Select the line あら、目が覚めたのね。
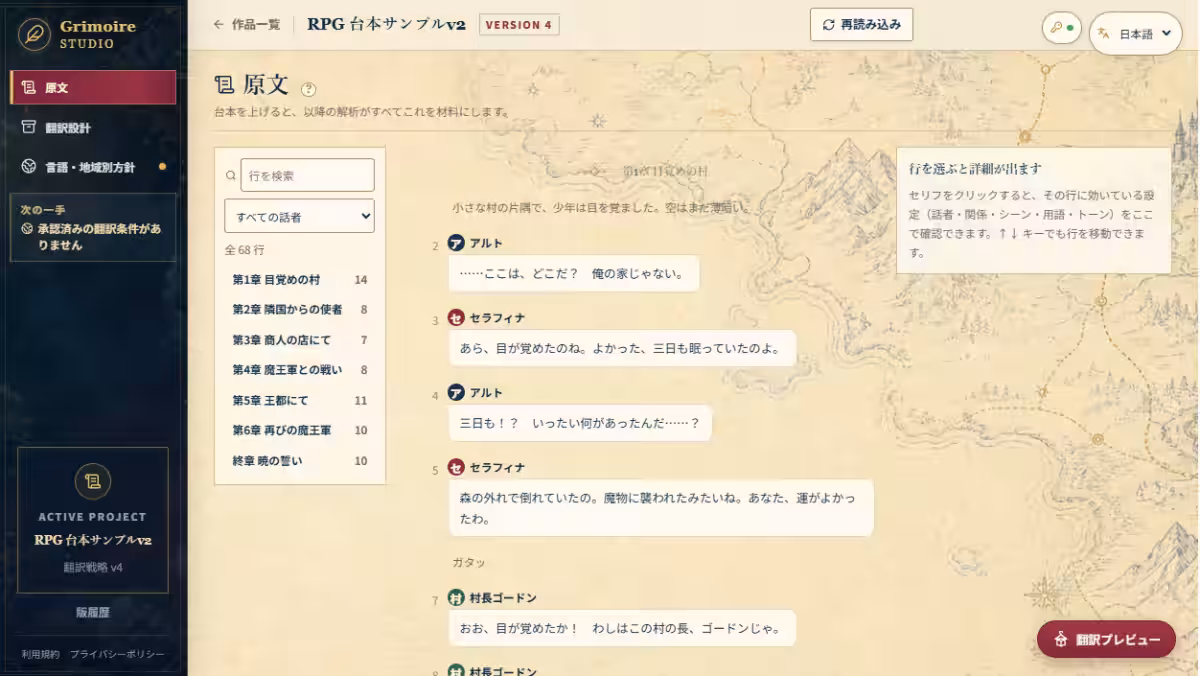This screenshot has width=1200, height=676. coord(621,348)
